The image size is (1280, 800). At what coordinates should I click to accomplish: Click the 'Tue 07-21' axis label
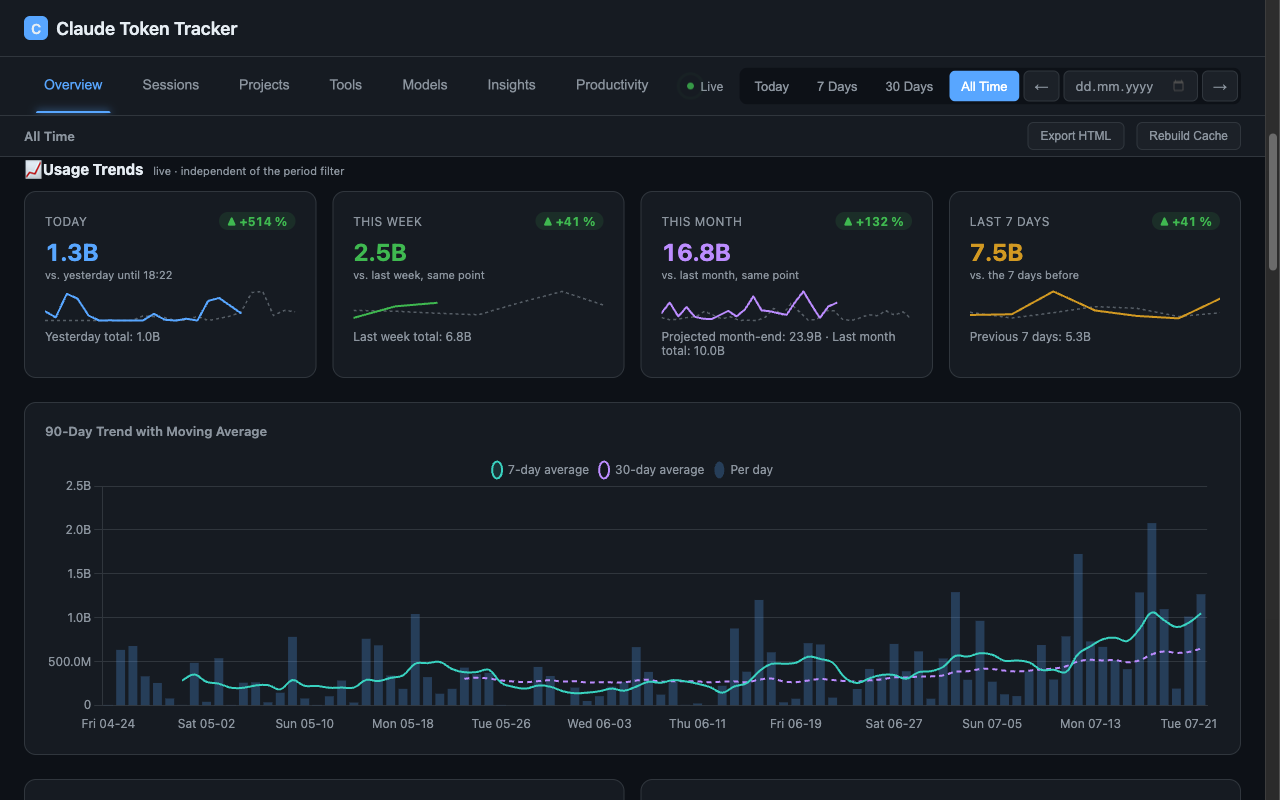[1188, 723]
